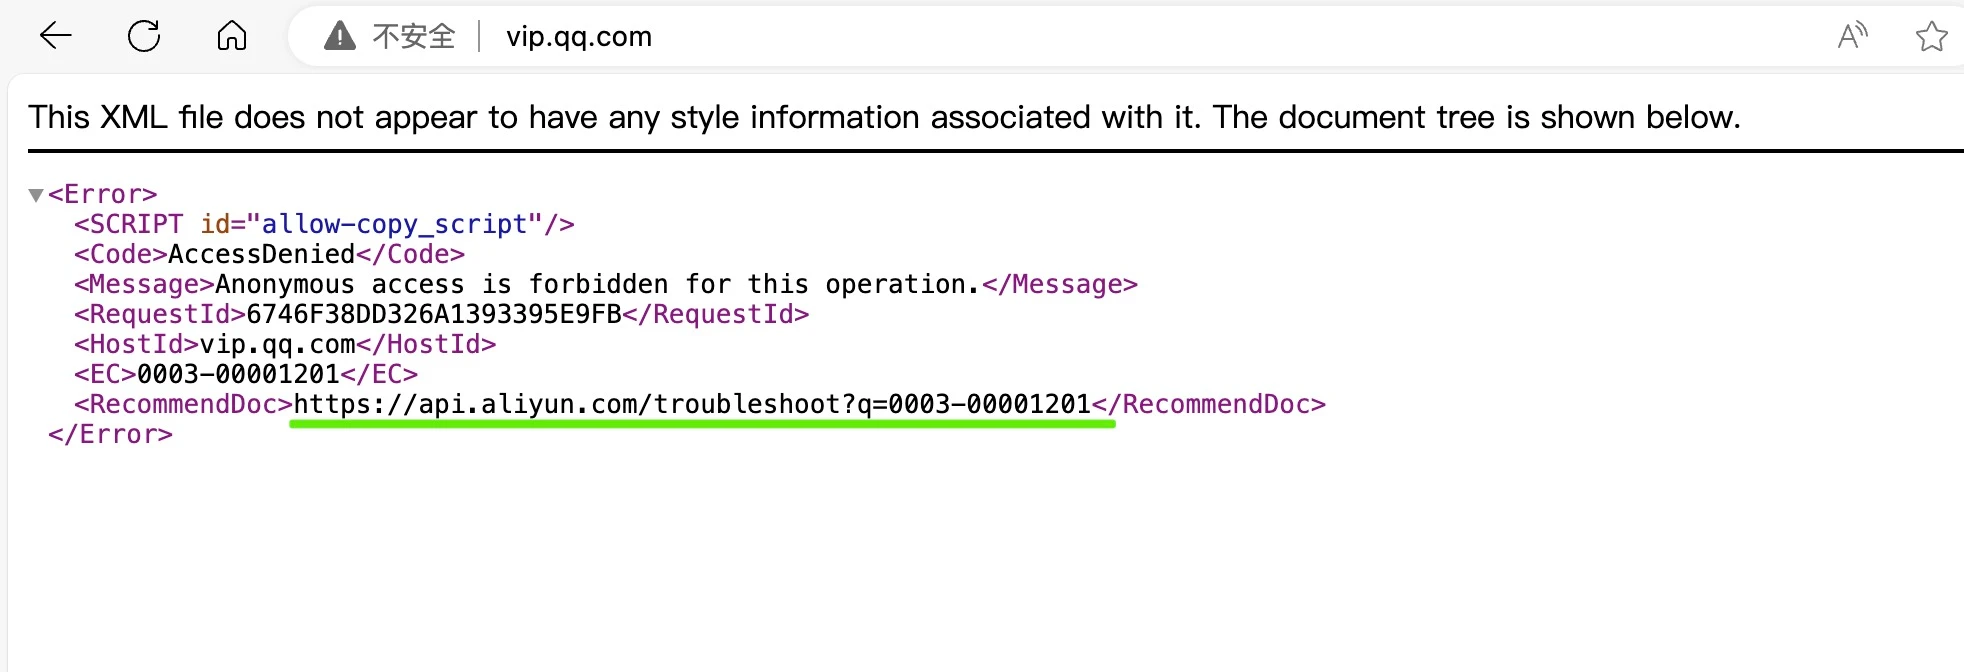Click the AccessDenied code text
Screen dimensions: 1964x672
coord(261,255)
